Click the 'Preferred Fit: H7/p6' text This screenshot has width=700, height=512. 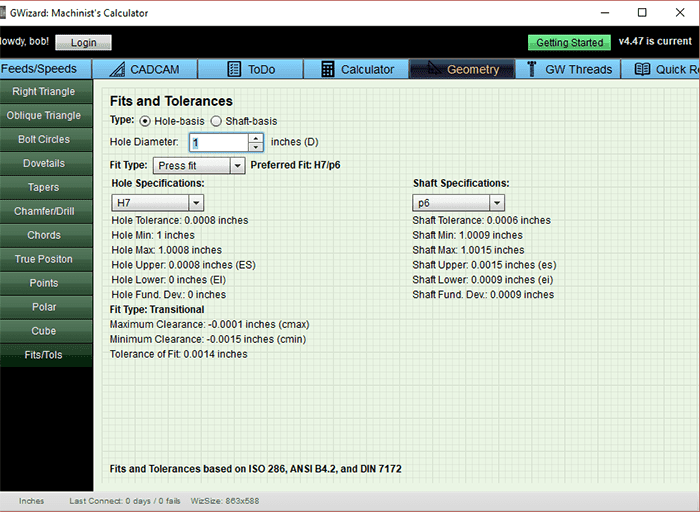(x=295, y=165)
